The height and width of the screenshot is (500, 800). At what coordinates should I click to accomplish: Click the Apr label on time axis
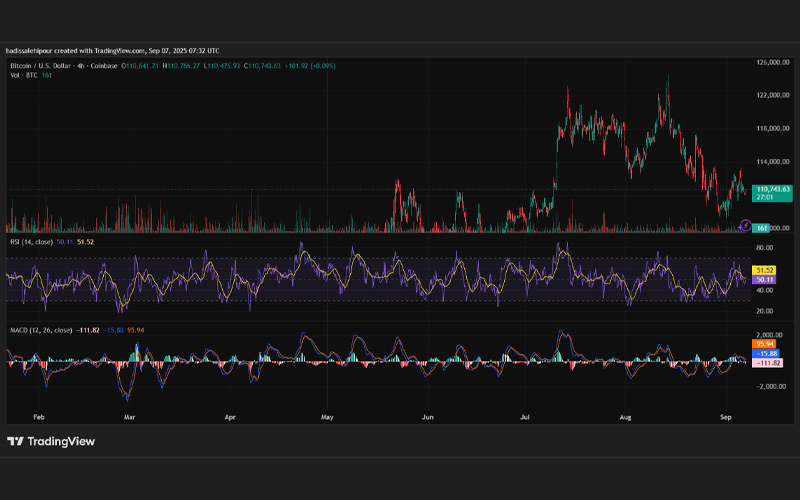click(230, 417)
